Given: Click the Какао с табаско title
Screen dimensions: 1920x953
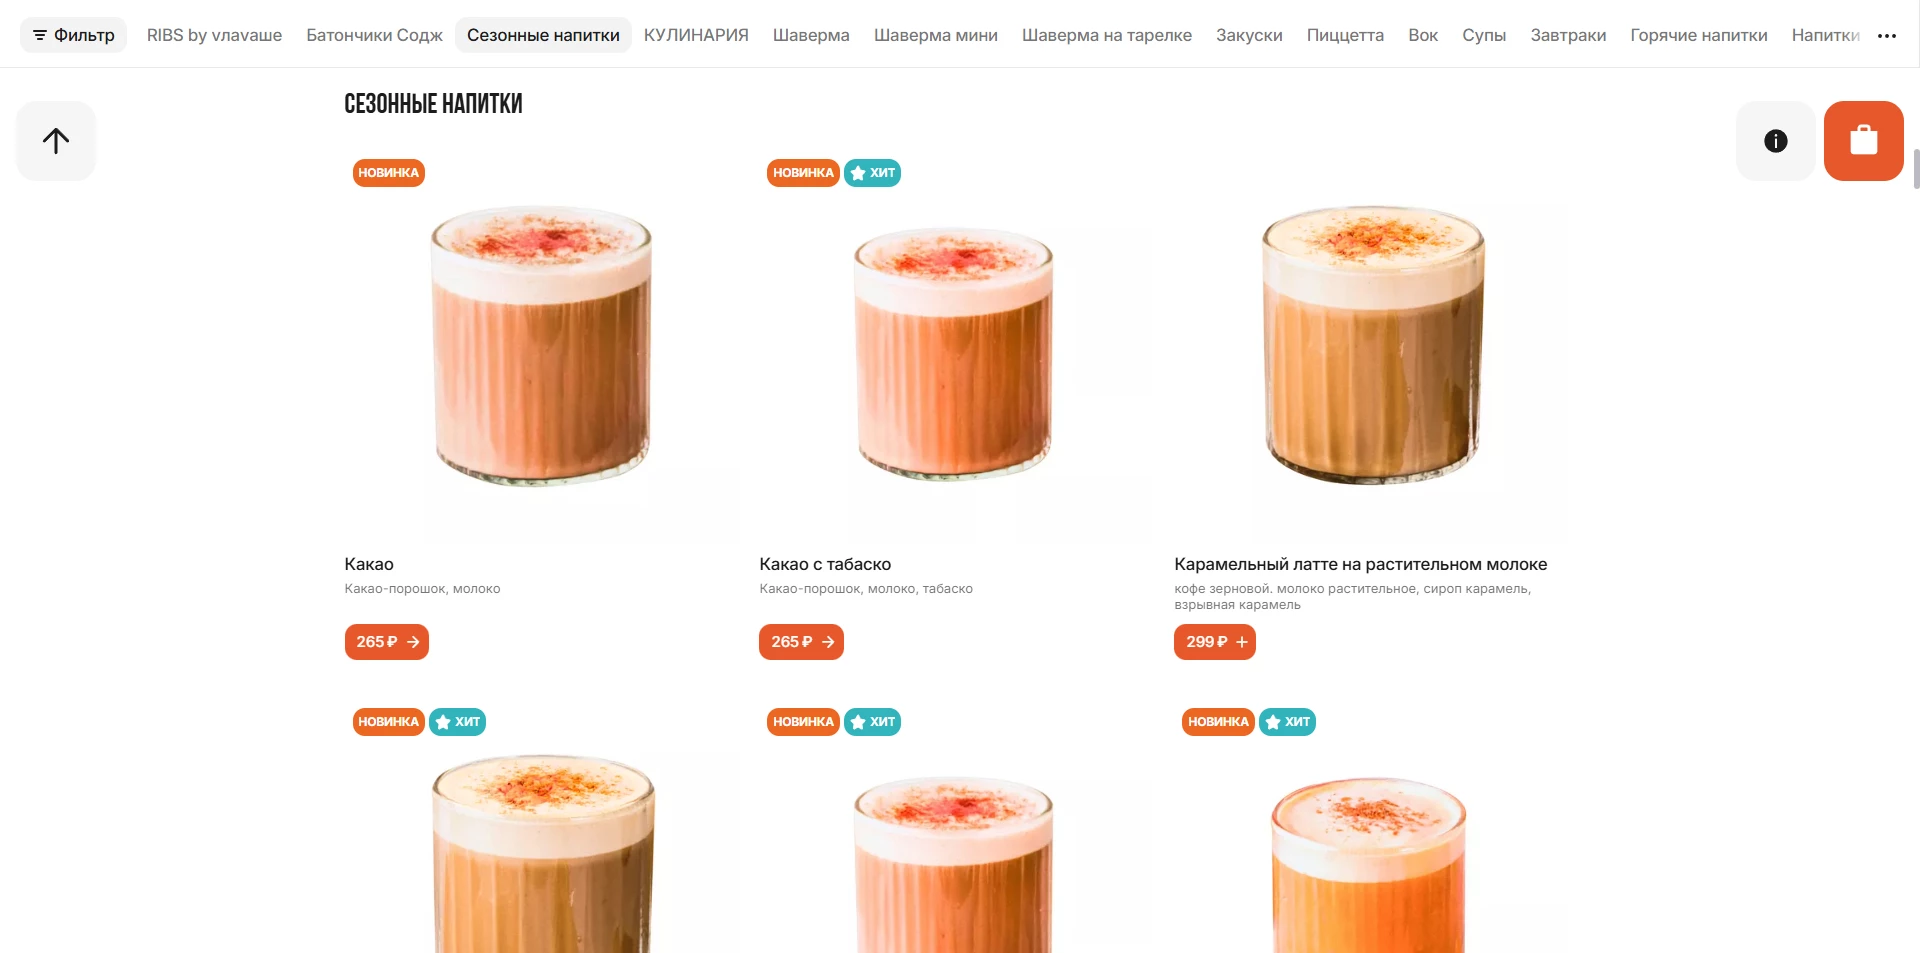Looking at the screenshot, I should pos(825,564).
